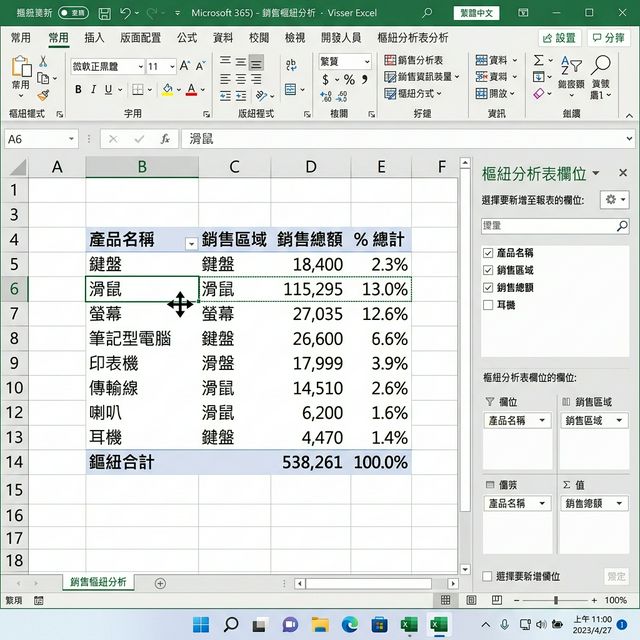This screenshot has height=640, width=640.
Task: Click the vertical scrollbar down arrow
Action: [465, 569]
